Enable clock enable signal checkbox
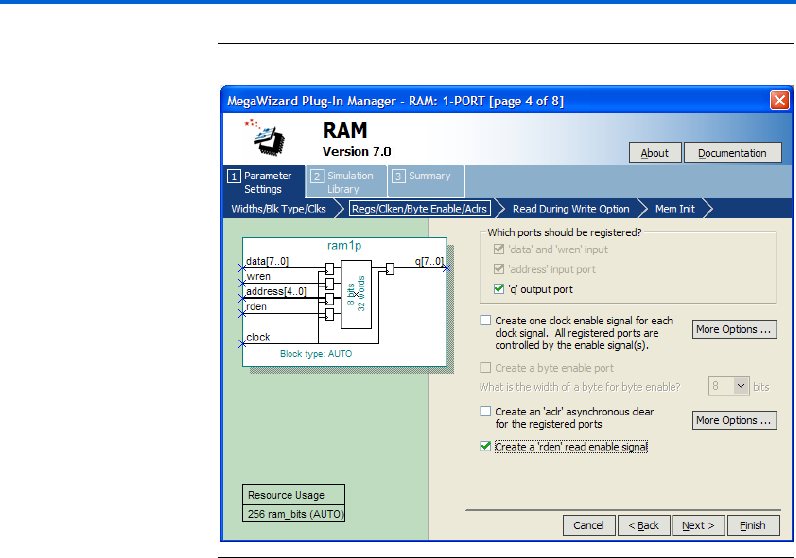The width and height of the screenshot is (796, 558). pos(486,320)
